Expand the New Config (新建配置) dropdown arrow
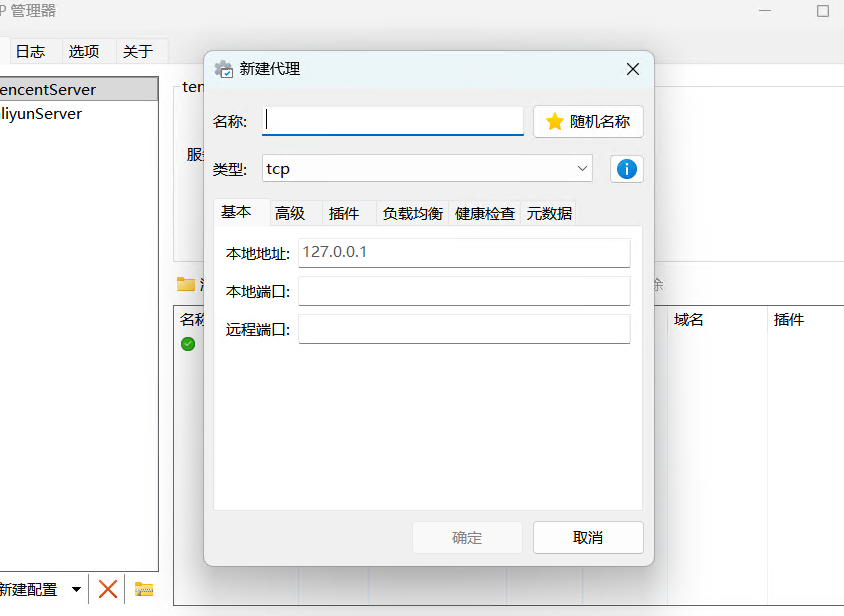The image size is (844, 616). 76,590
